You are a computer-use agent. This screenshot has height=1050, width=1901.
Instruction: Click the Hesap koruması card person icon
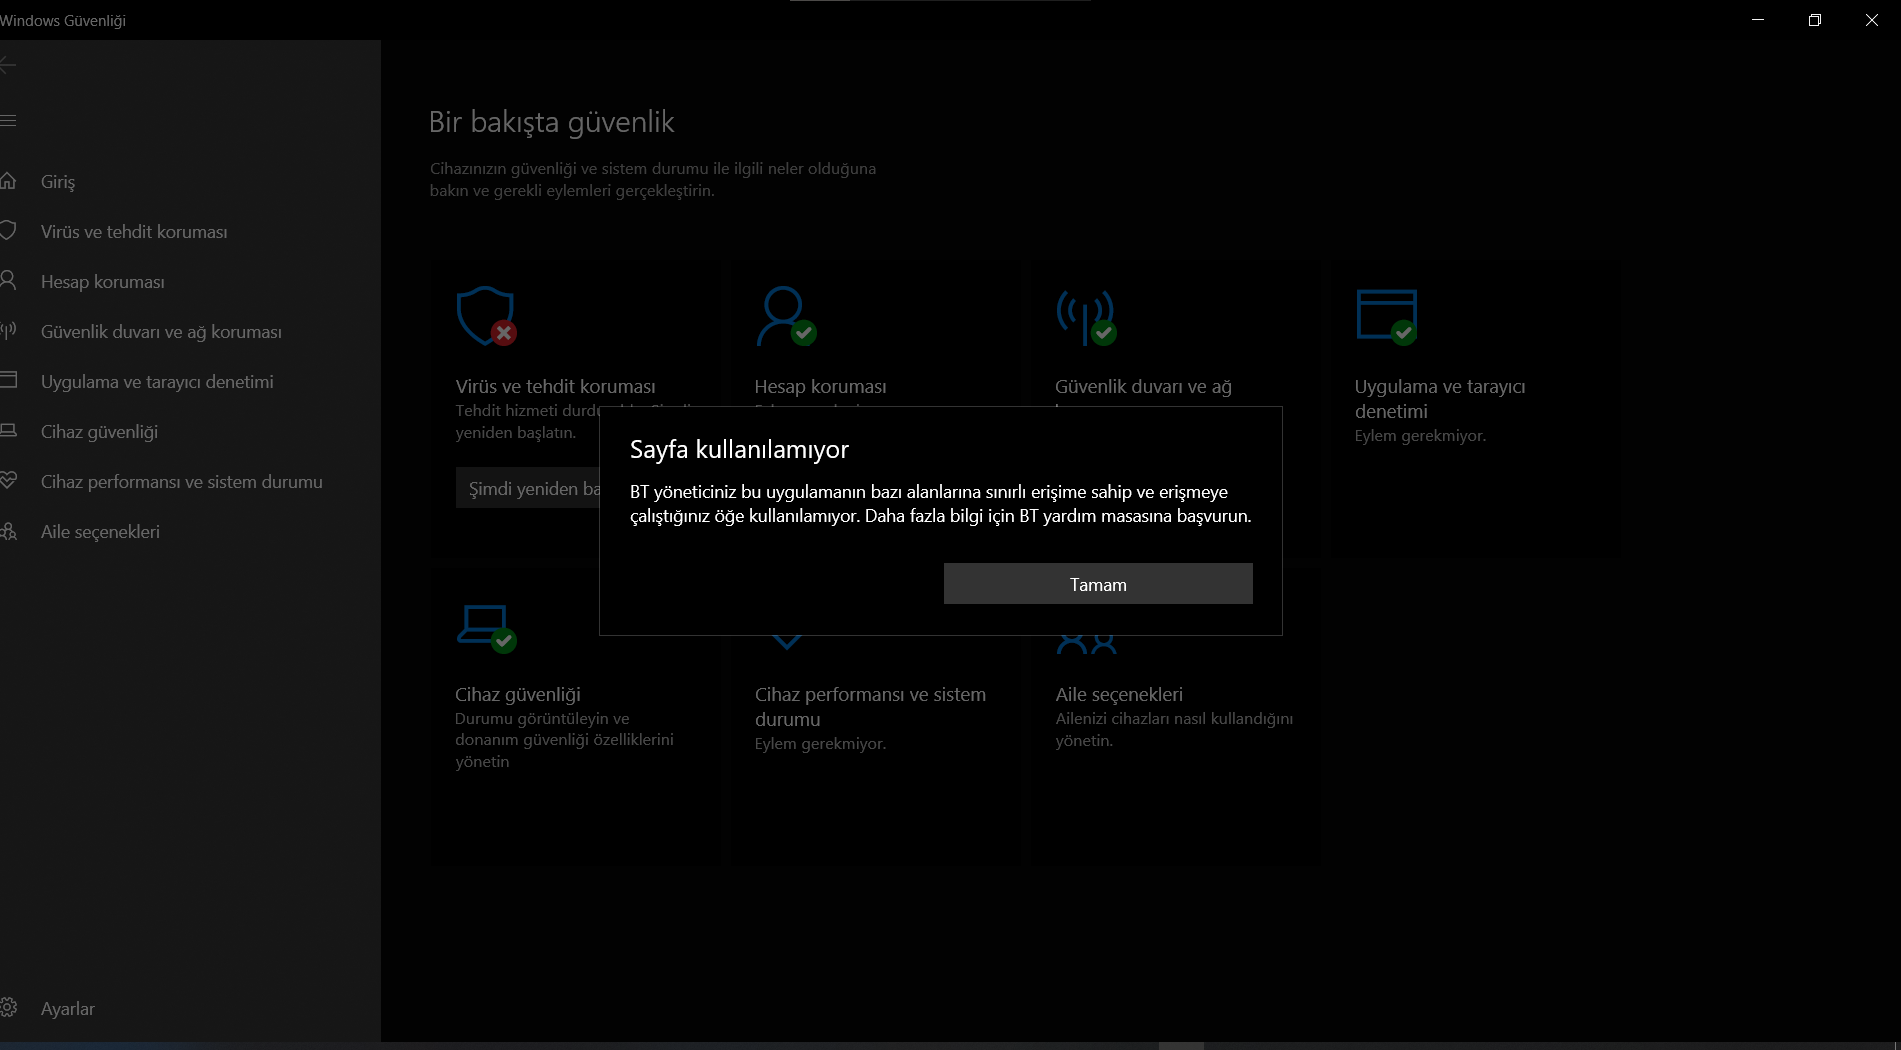786,316
